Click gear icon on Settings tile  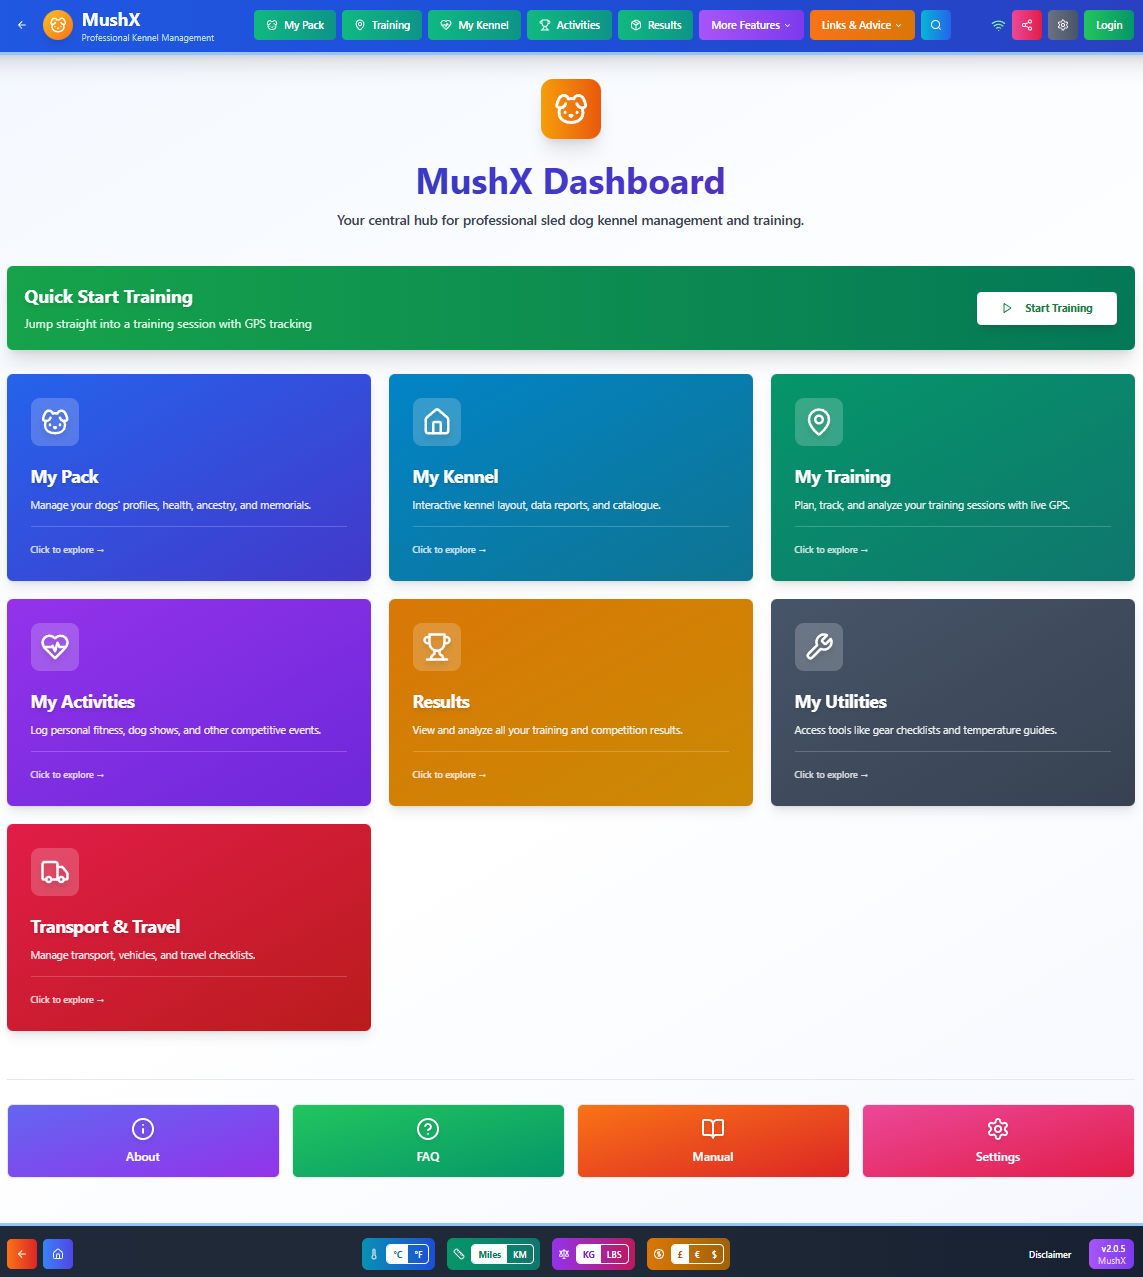(x=998, y=1129)
